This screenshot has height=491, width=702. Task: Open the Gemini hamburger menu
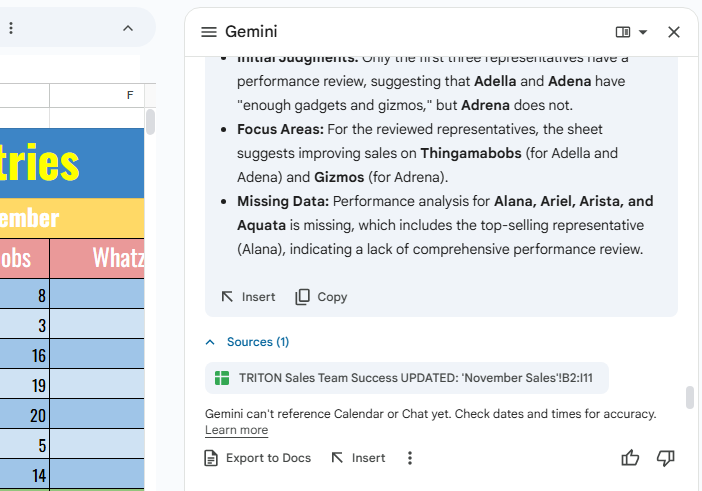point(209,32)
